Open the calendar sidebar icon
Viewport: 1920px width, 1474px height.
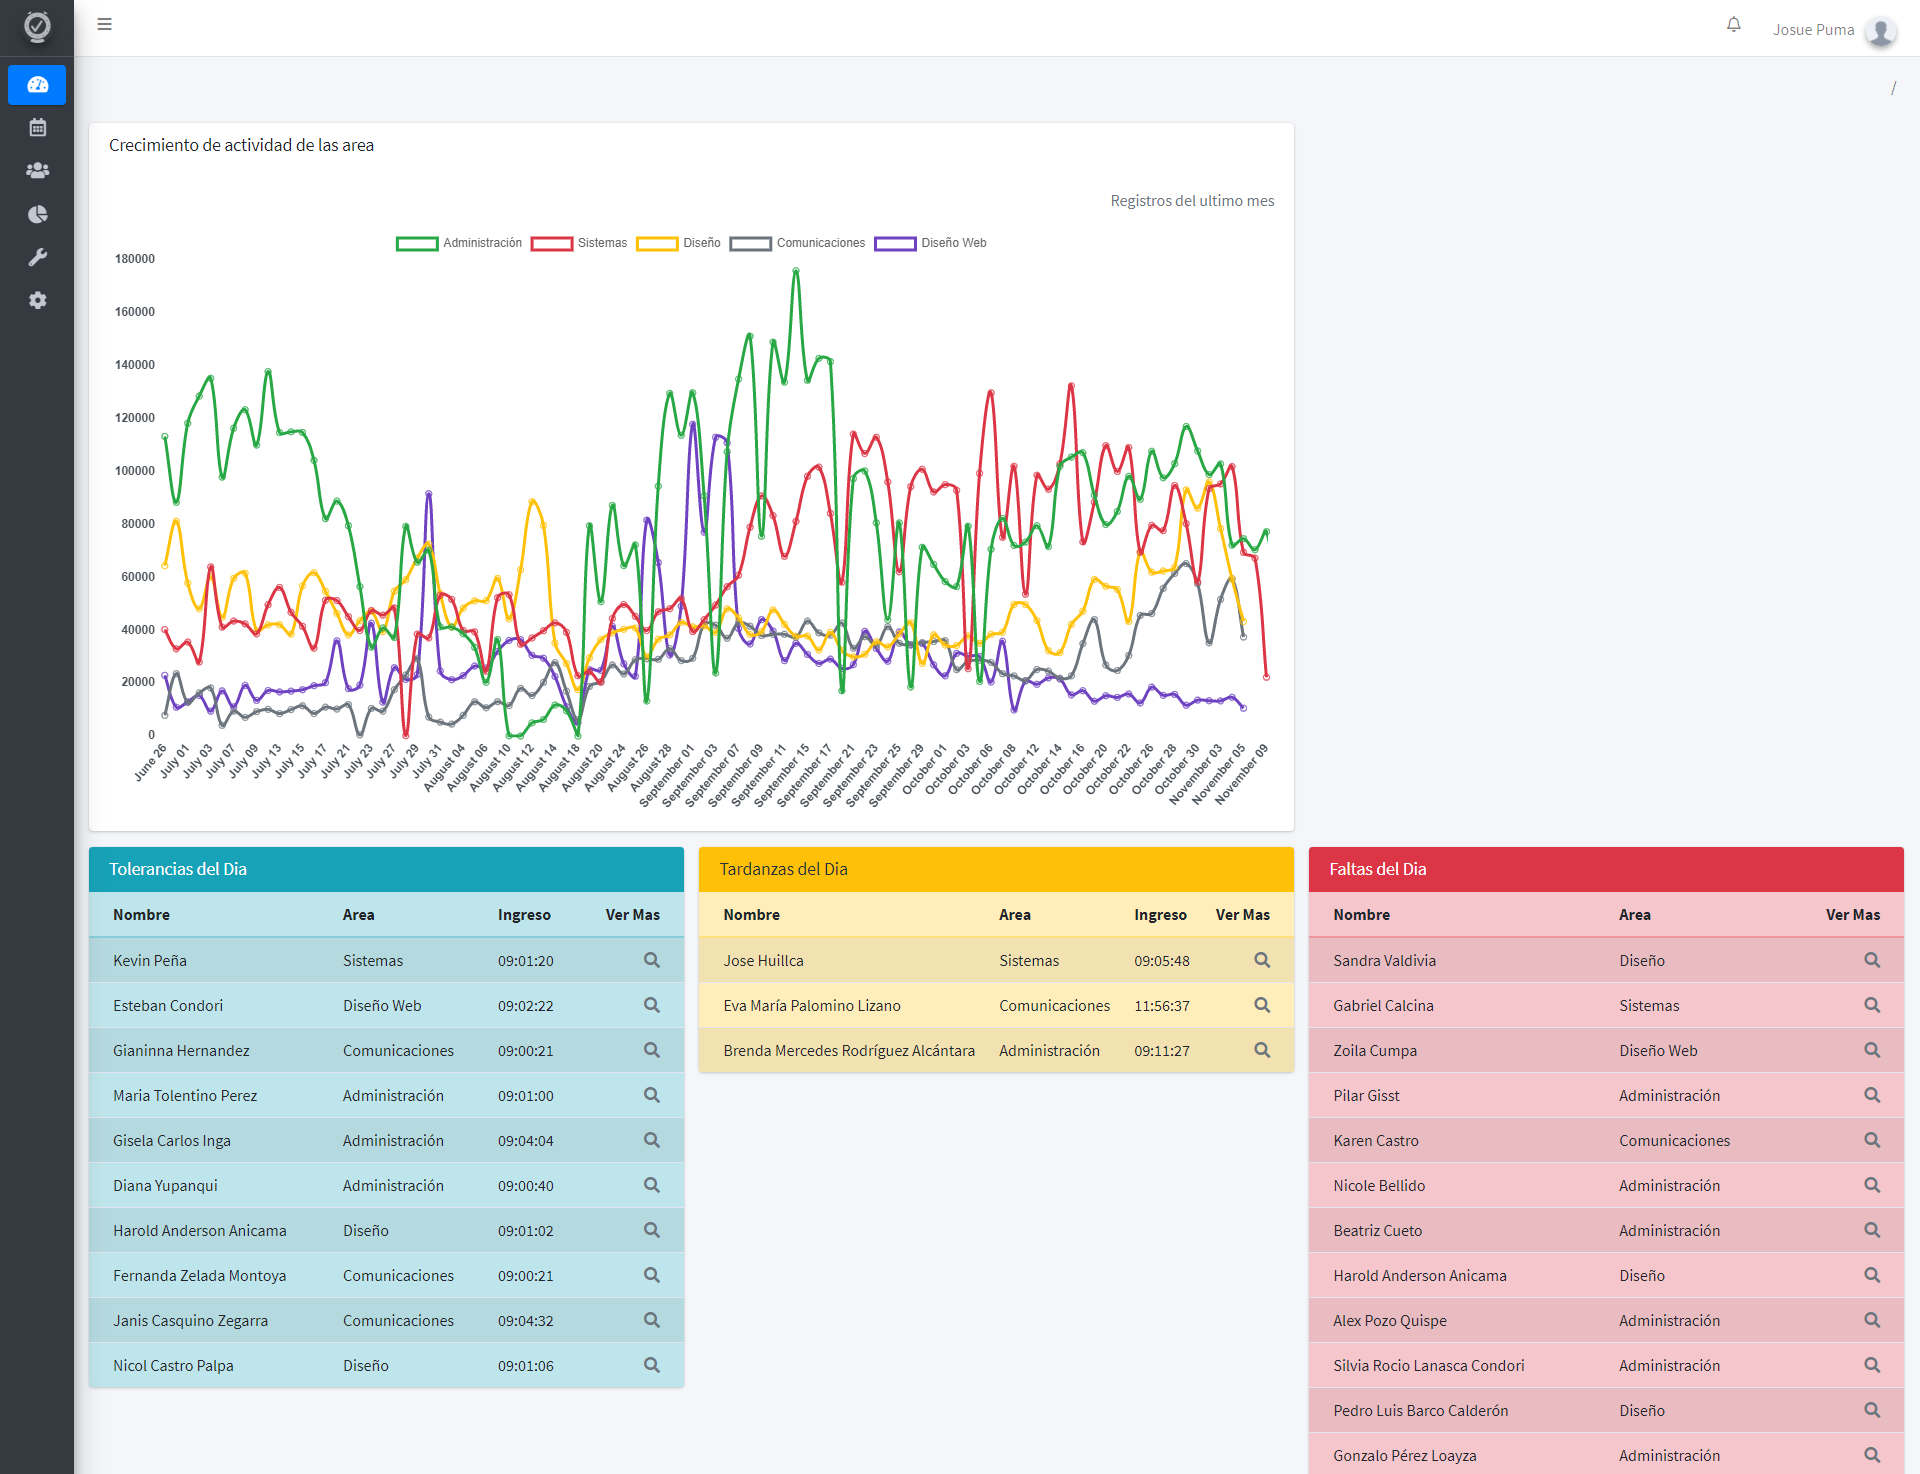tap(37, 128)
